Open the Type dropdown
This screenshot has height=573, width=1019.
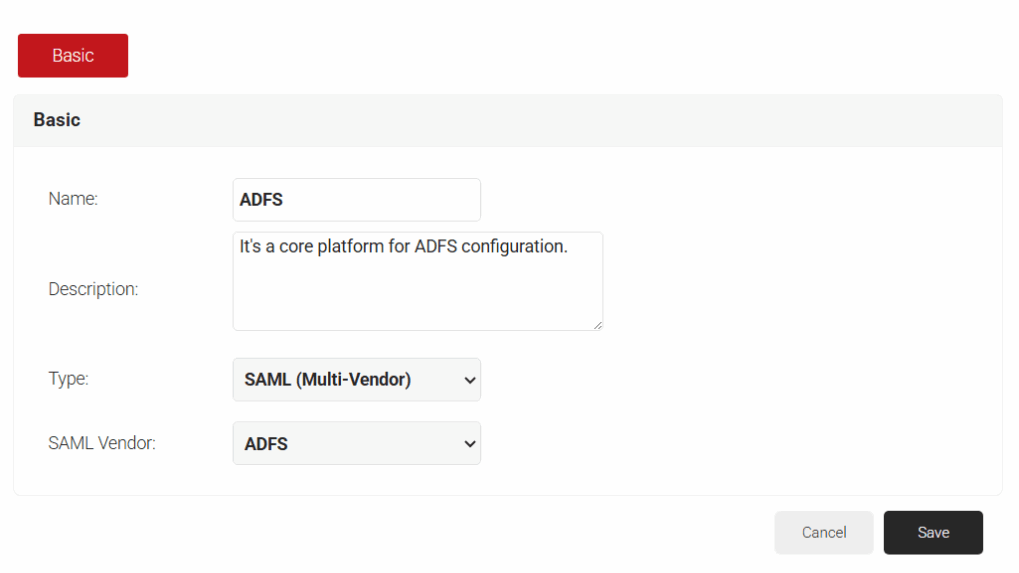click(356, 380)
